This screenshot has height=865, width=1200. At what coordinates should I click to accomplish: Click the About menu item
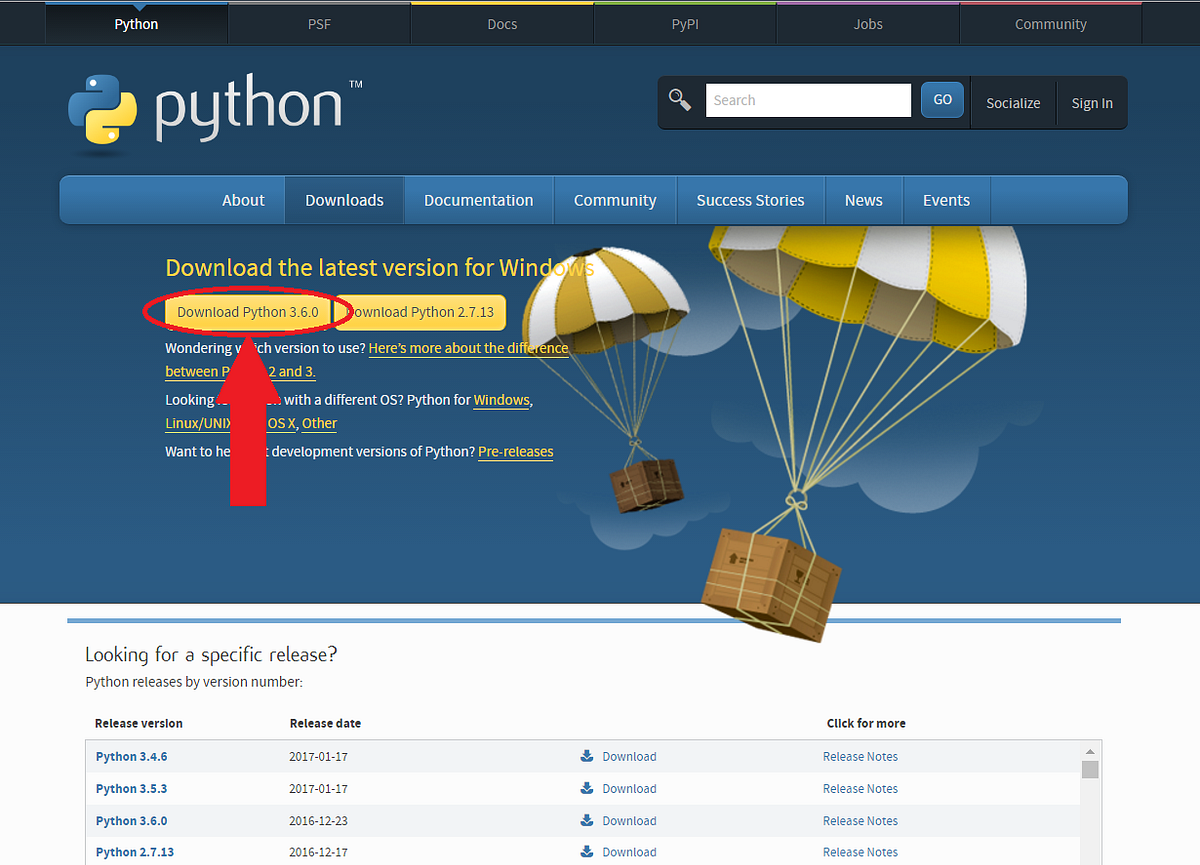coord(243,200)
